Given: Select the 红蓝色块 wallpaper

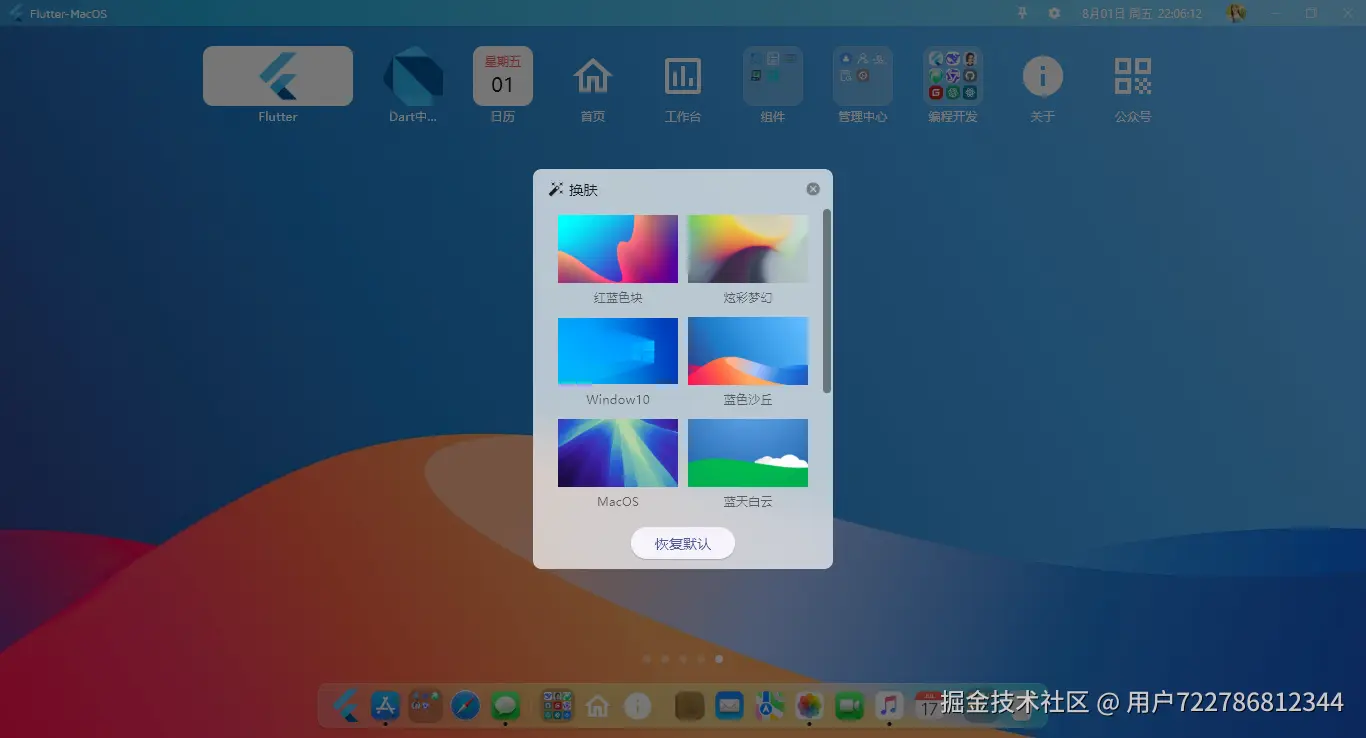Looking at the screenshot, I should coord(617,248).
